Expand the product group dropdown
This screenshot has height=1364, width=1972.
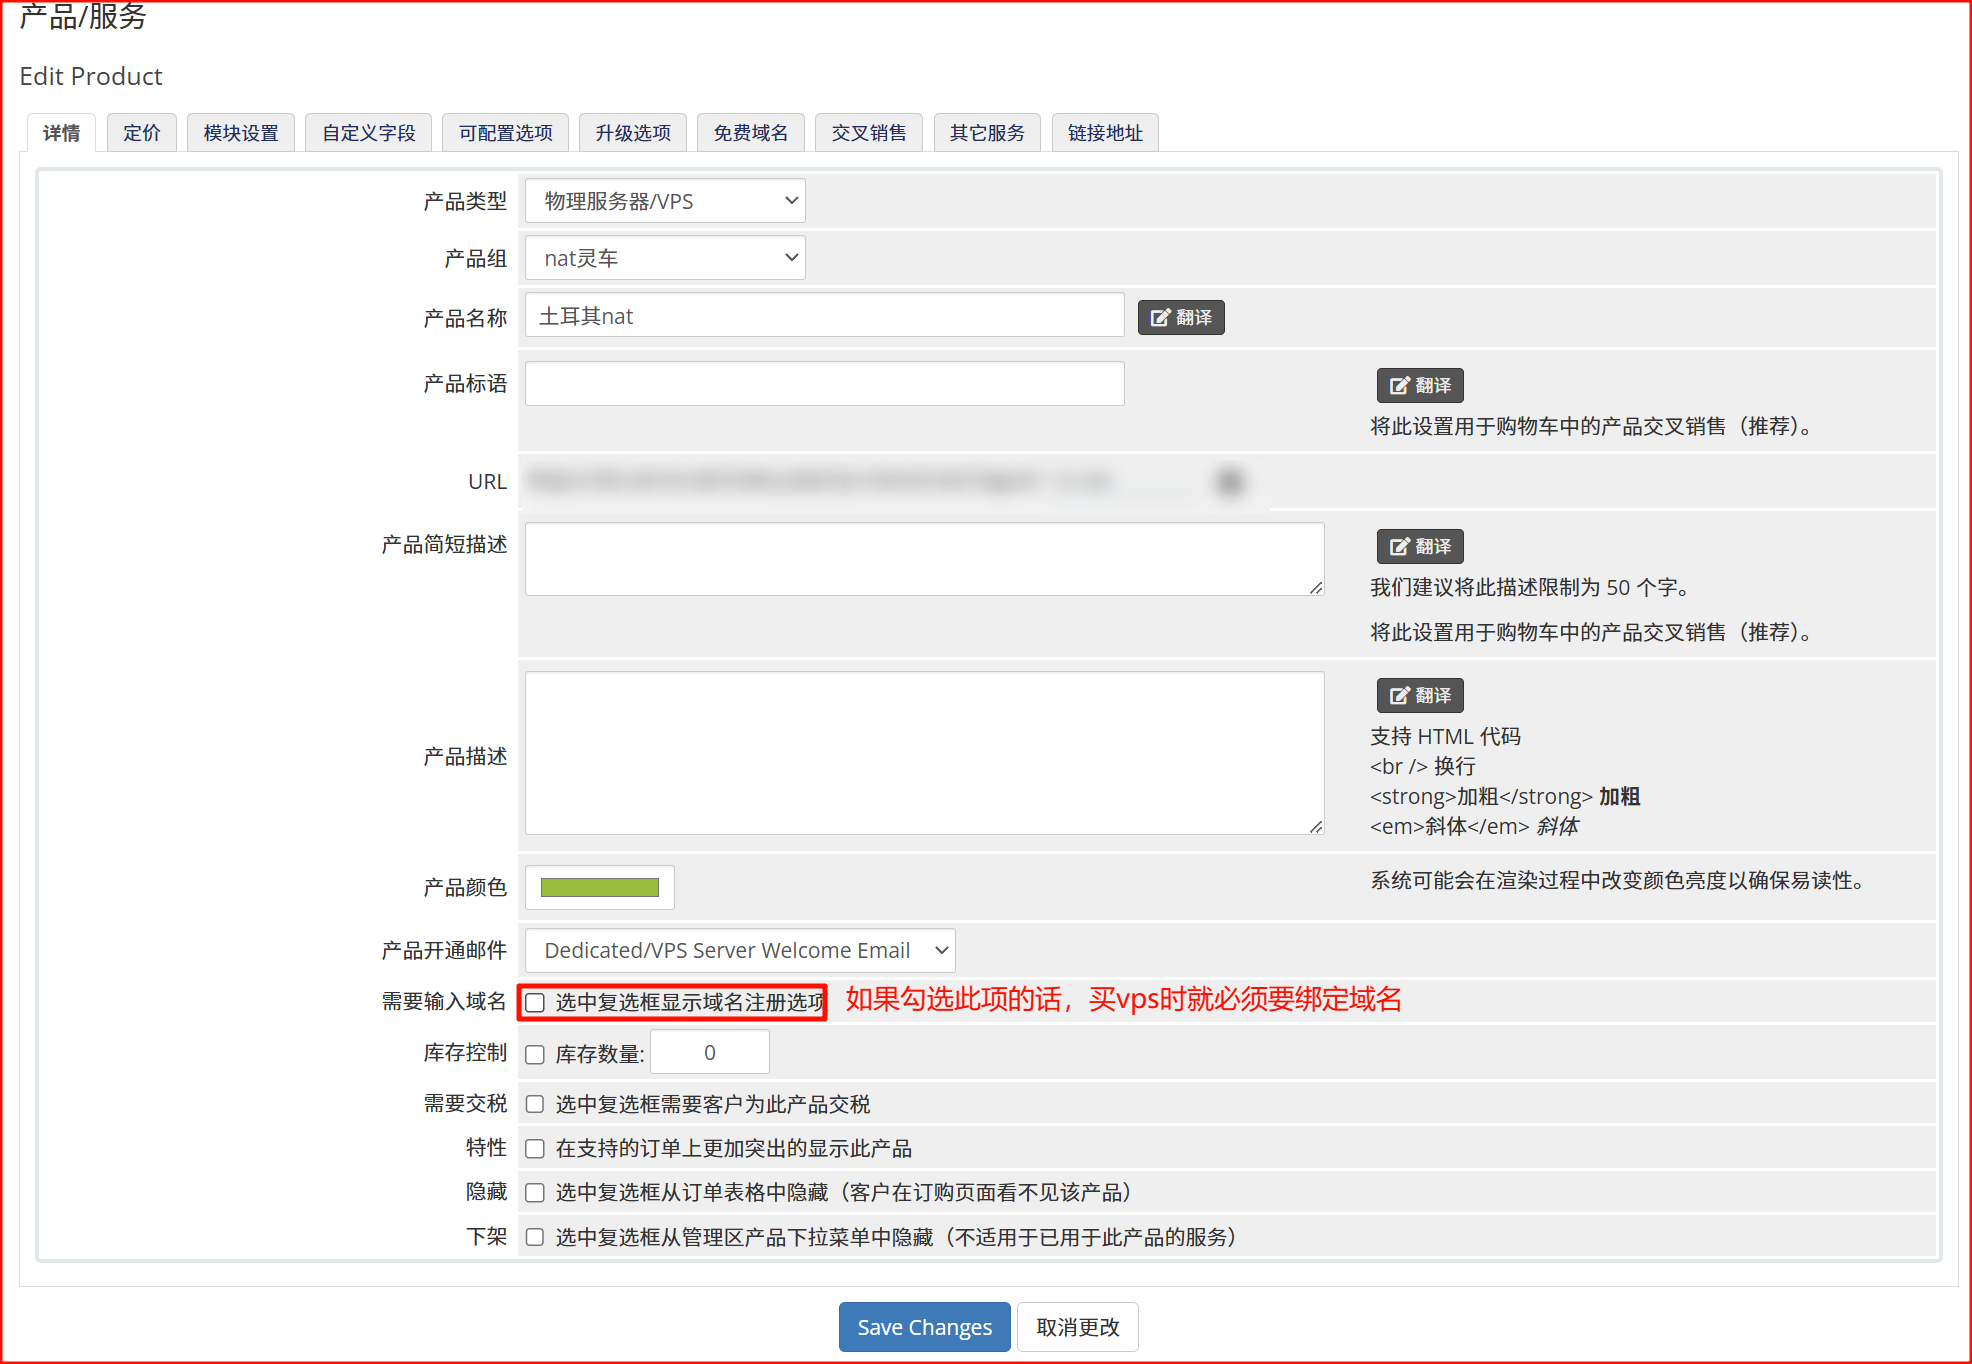[x=665, y=259]
